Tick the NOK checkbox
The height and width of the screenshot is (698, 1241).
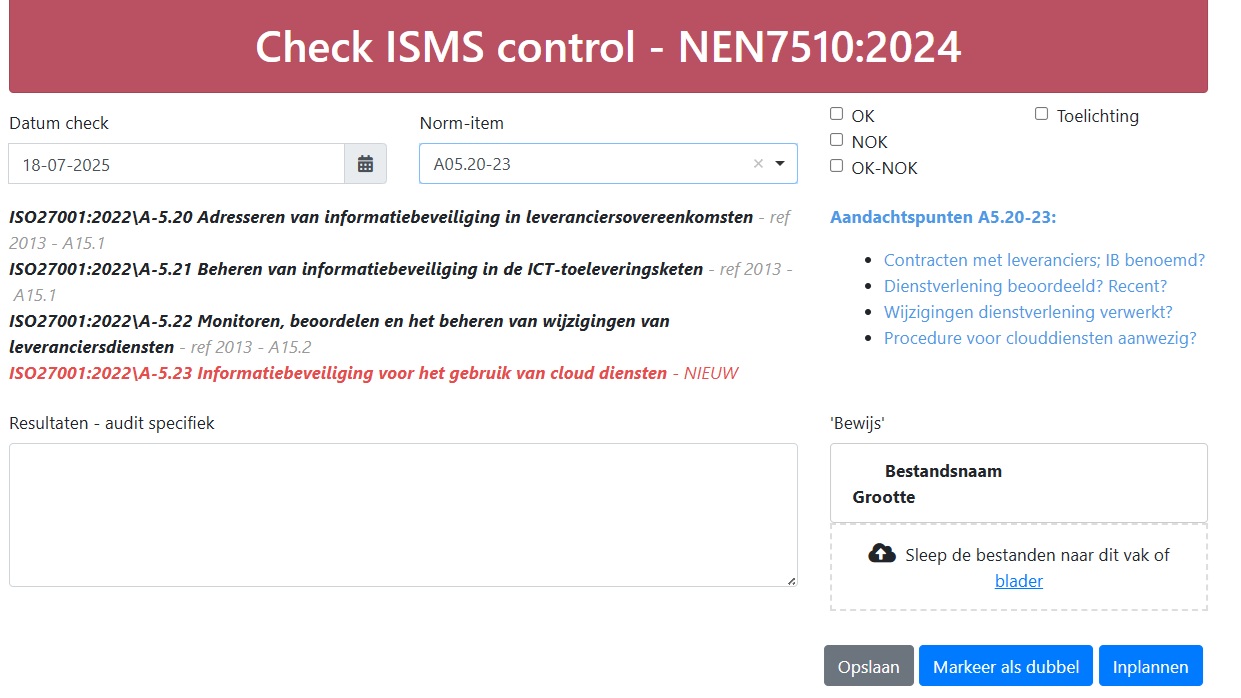(x=837, y=140)
